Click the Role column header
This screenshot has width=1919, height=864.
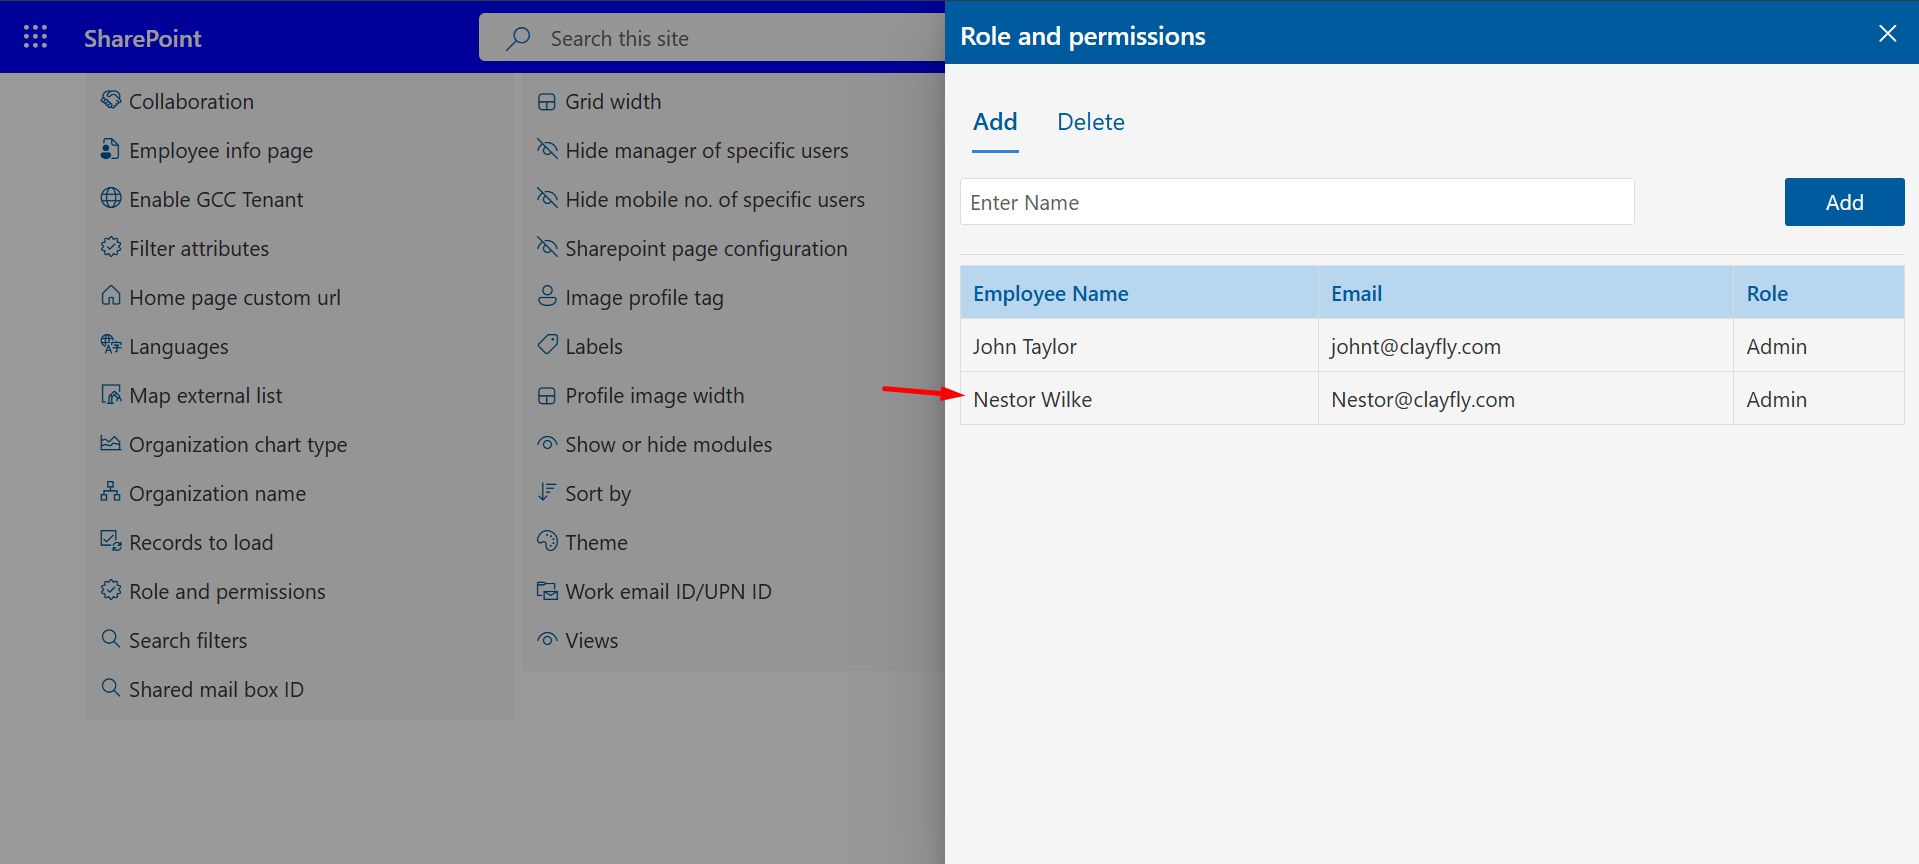tap(1819, 293)
